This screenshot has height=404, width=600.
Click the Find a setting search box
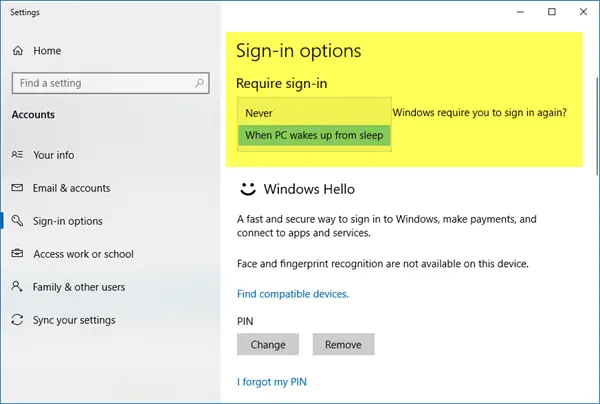tap(111, 83)
